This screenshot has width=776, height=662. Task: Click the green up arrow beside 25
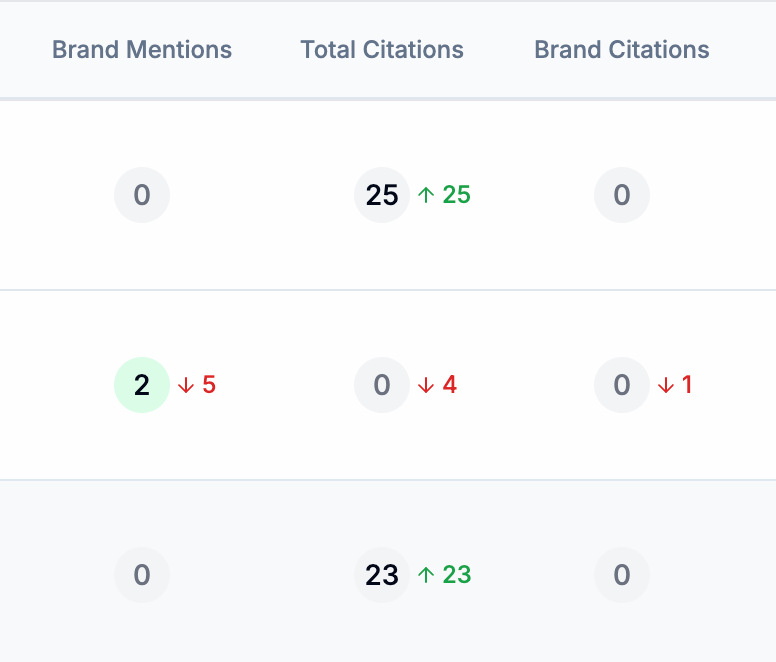coord(426,195)
